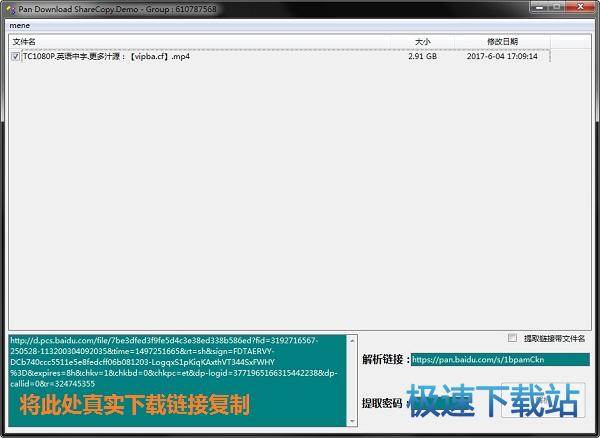Click the link box scroll up arrow
Viewport: 600px width, 438px height.
pos(352,340)
